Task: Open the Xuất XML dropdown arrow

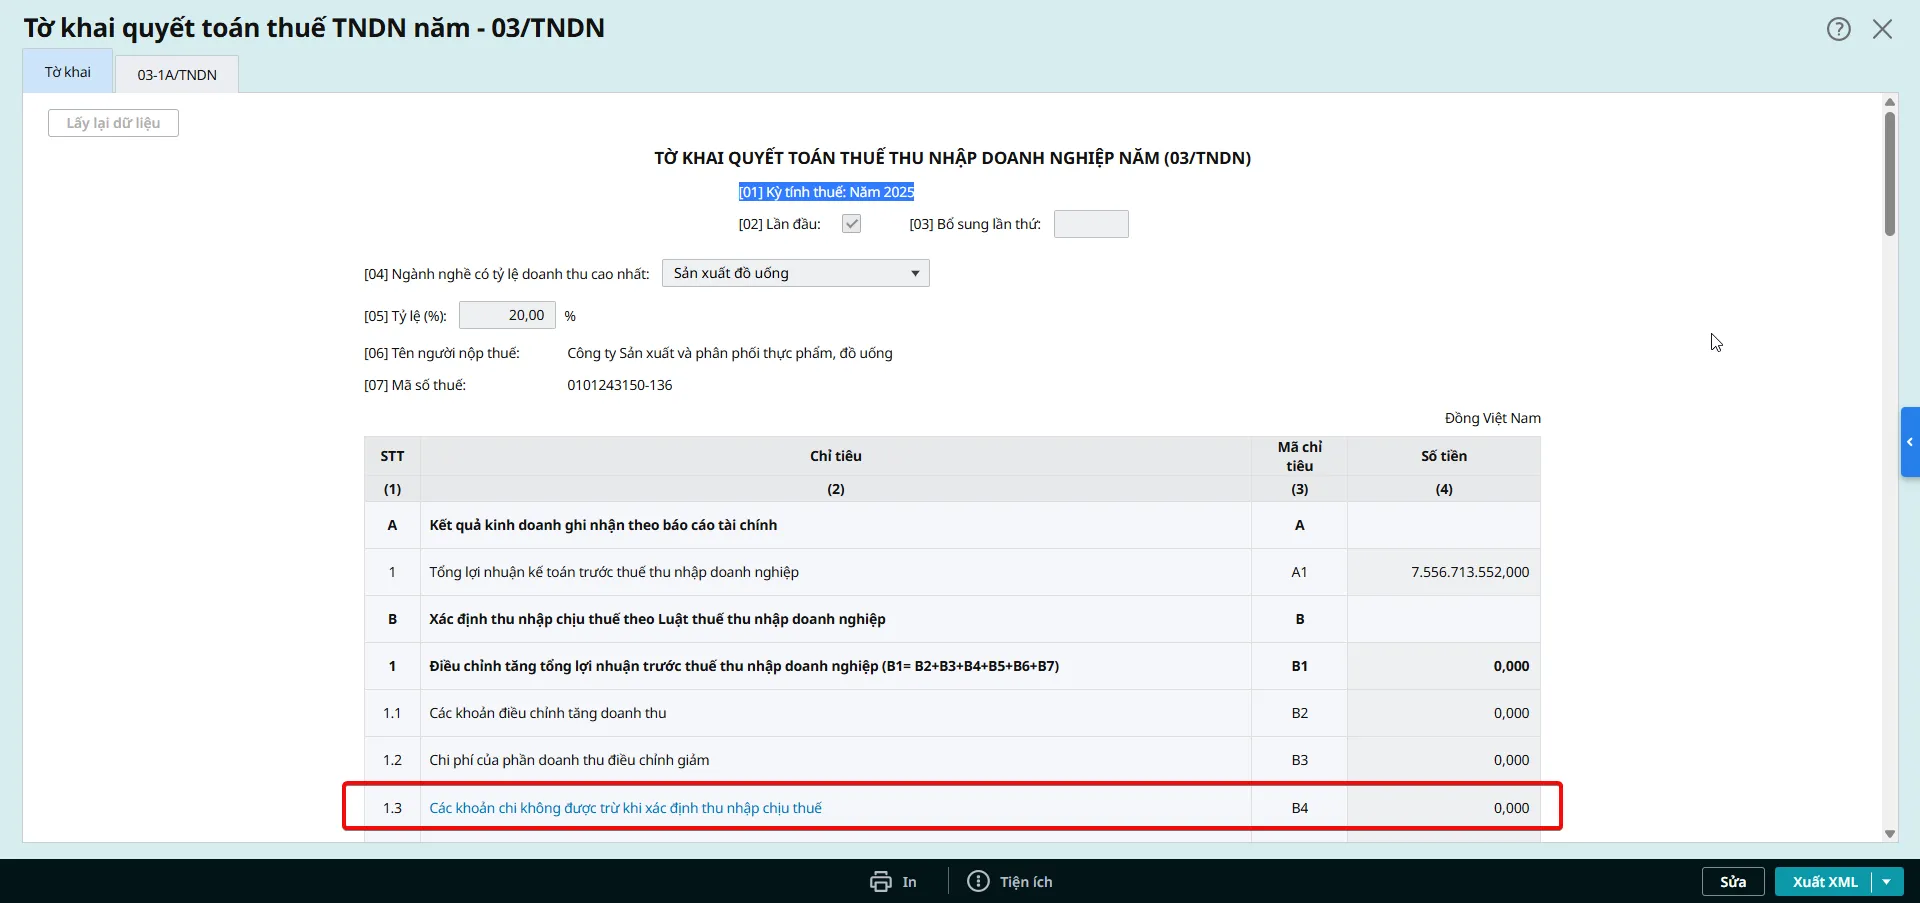Action: coord(1886,881)
